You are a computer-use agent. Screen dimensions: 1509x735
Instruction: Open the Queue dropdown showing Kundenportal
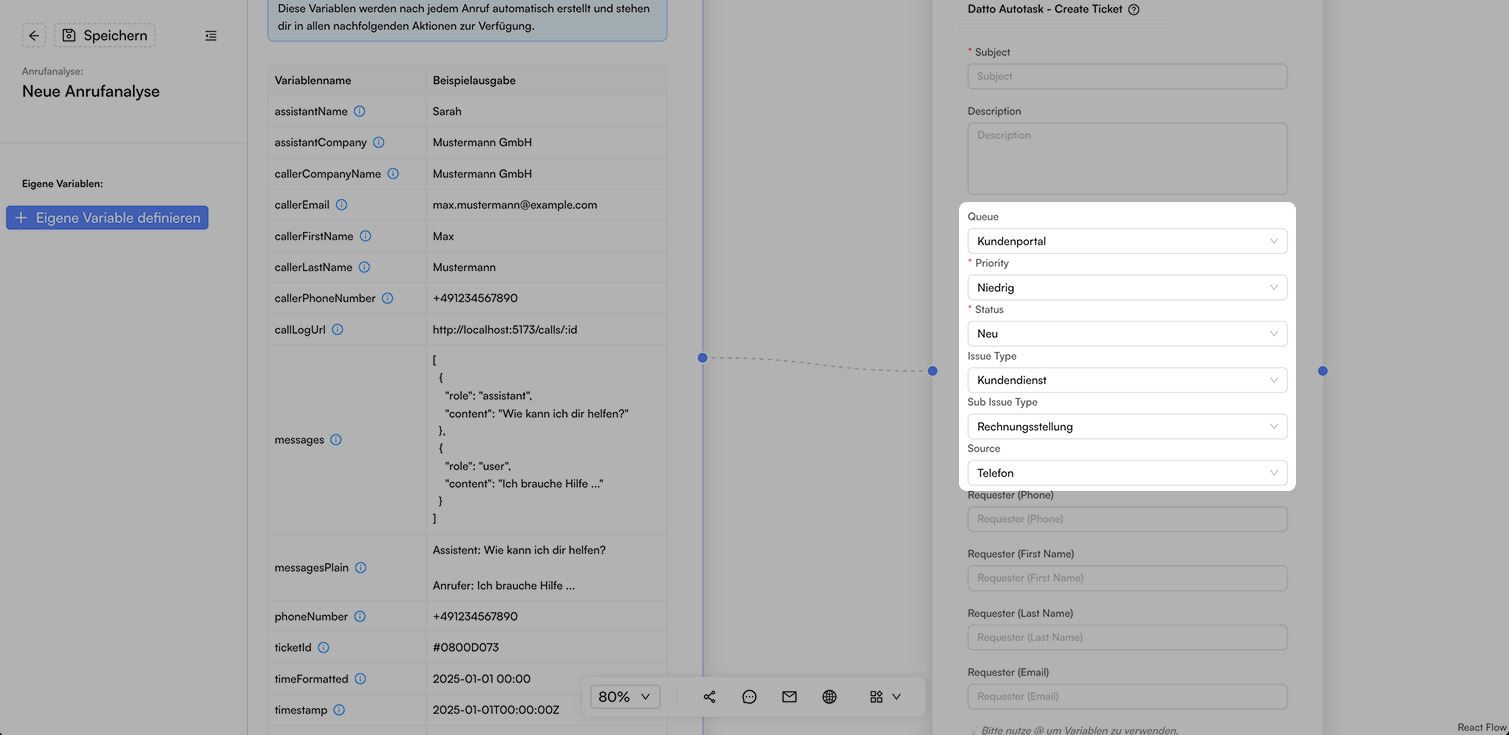point(1127,241)
